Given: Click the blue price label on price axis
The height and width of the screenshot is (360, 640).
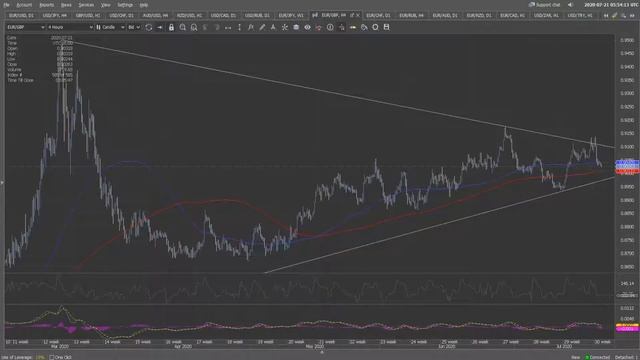Looking at the screenshot, I should [627, 164].
